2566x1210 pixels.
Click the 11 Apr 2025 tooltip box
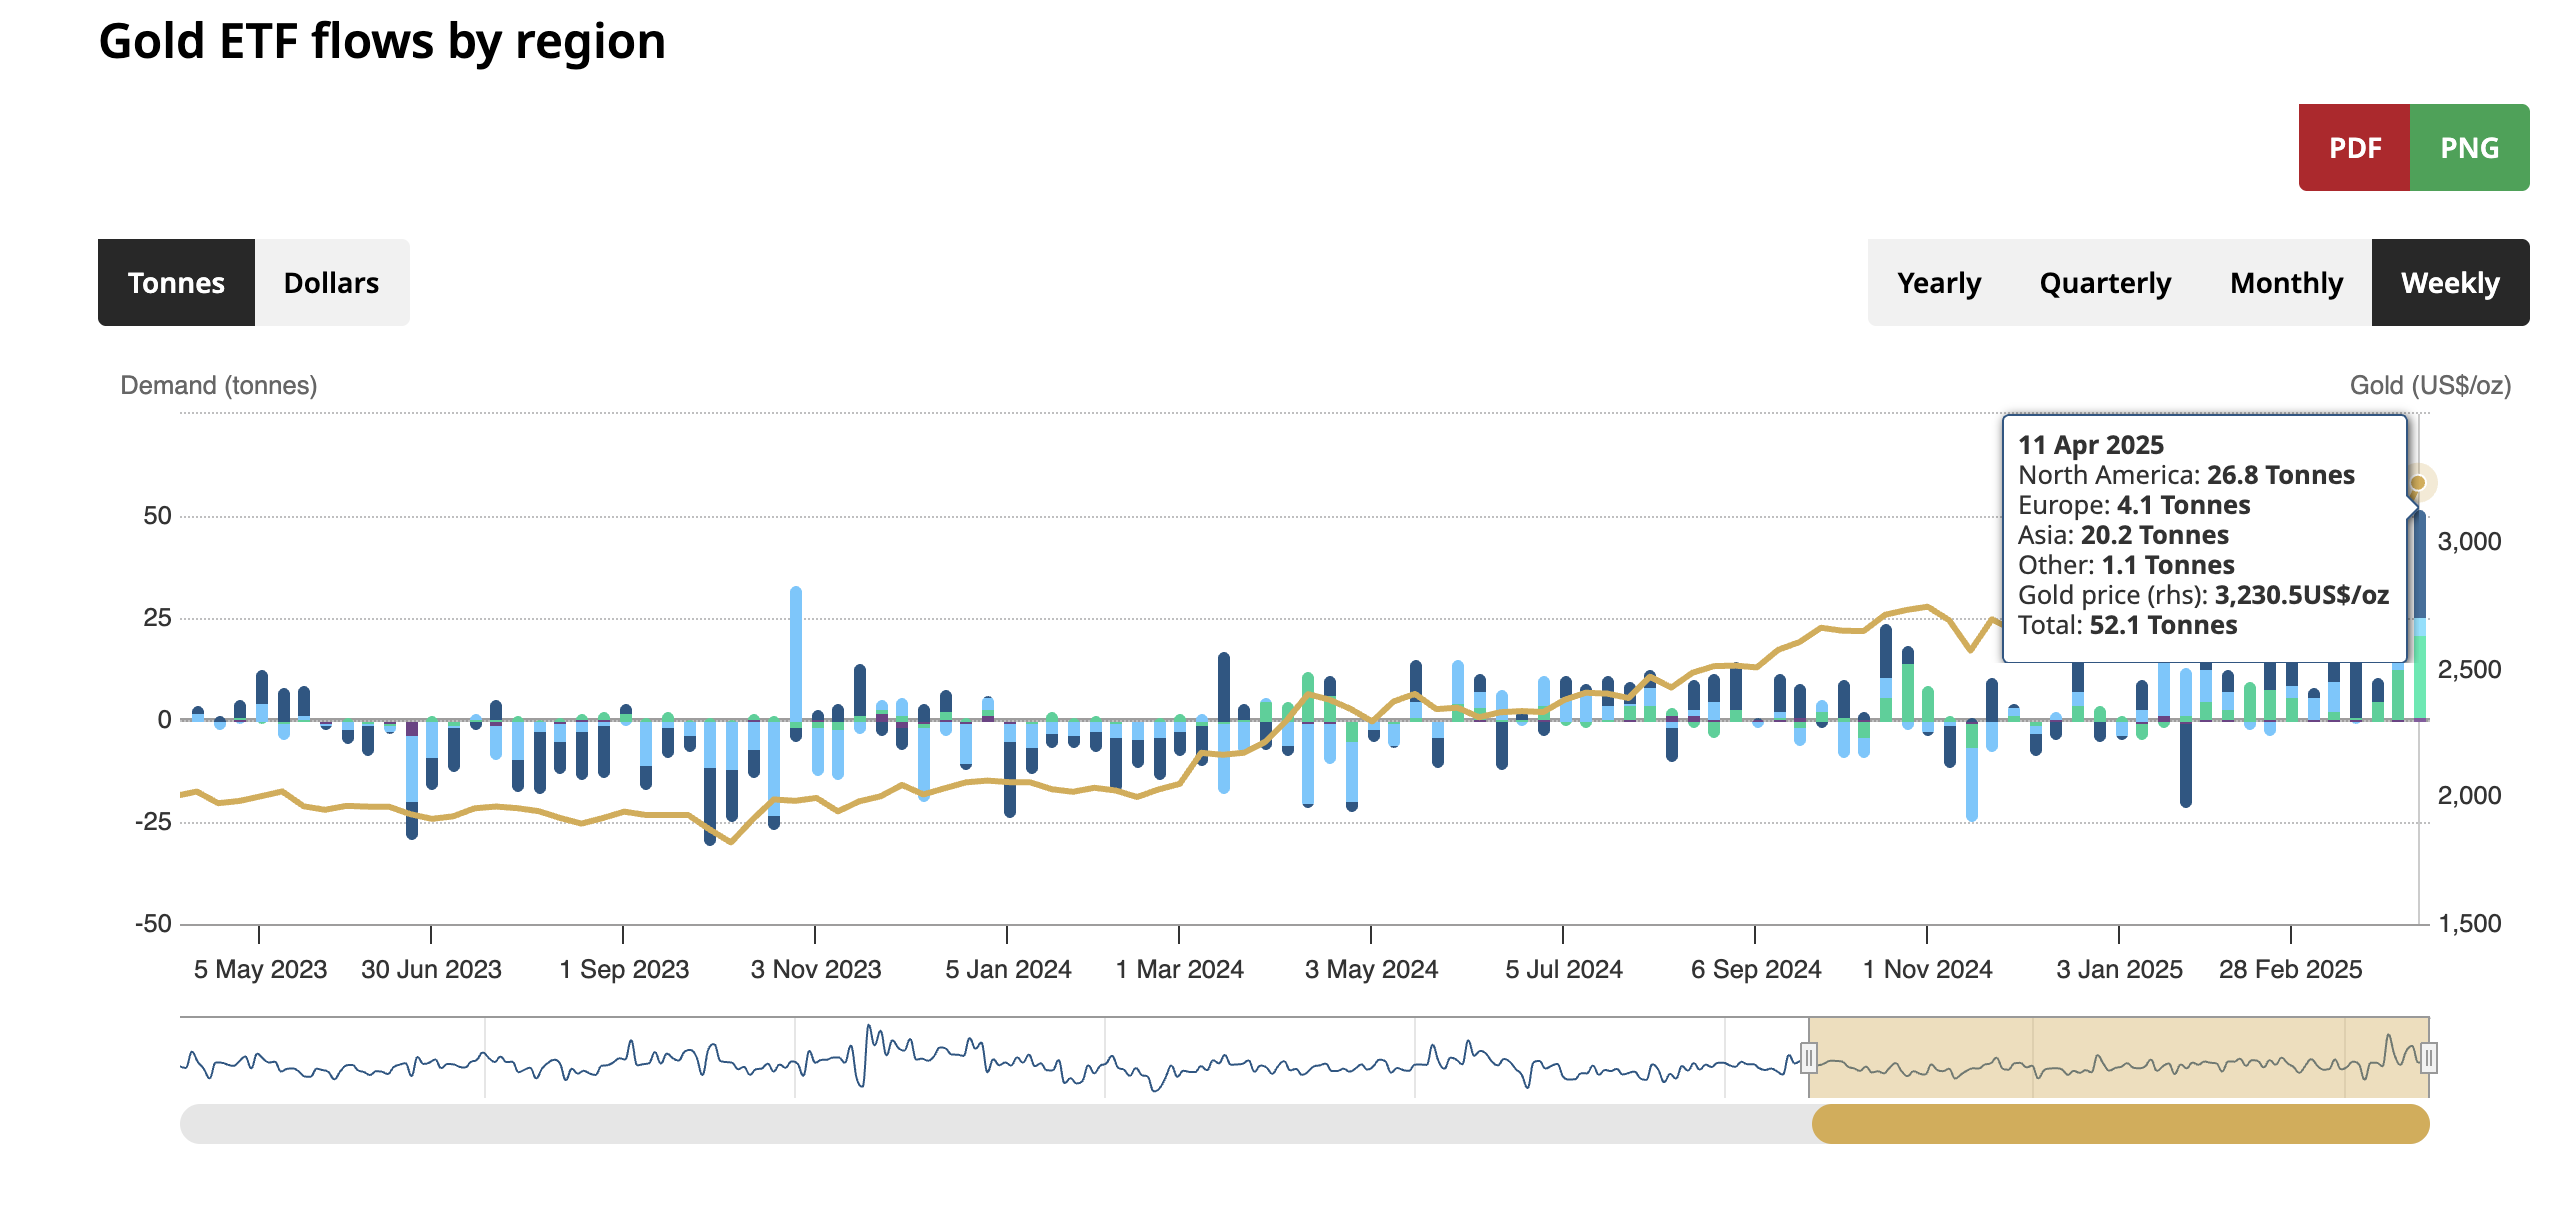click(x=2203, y=538)
